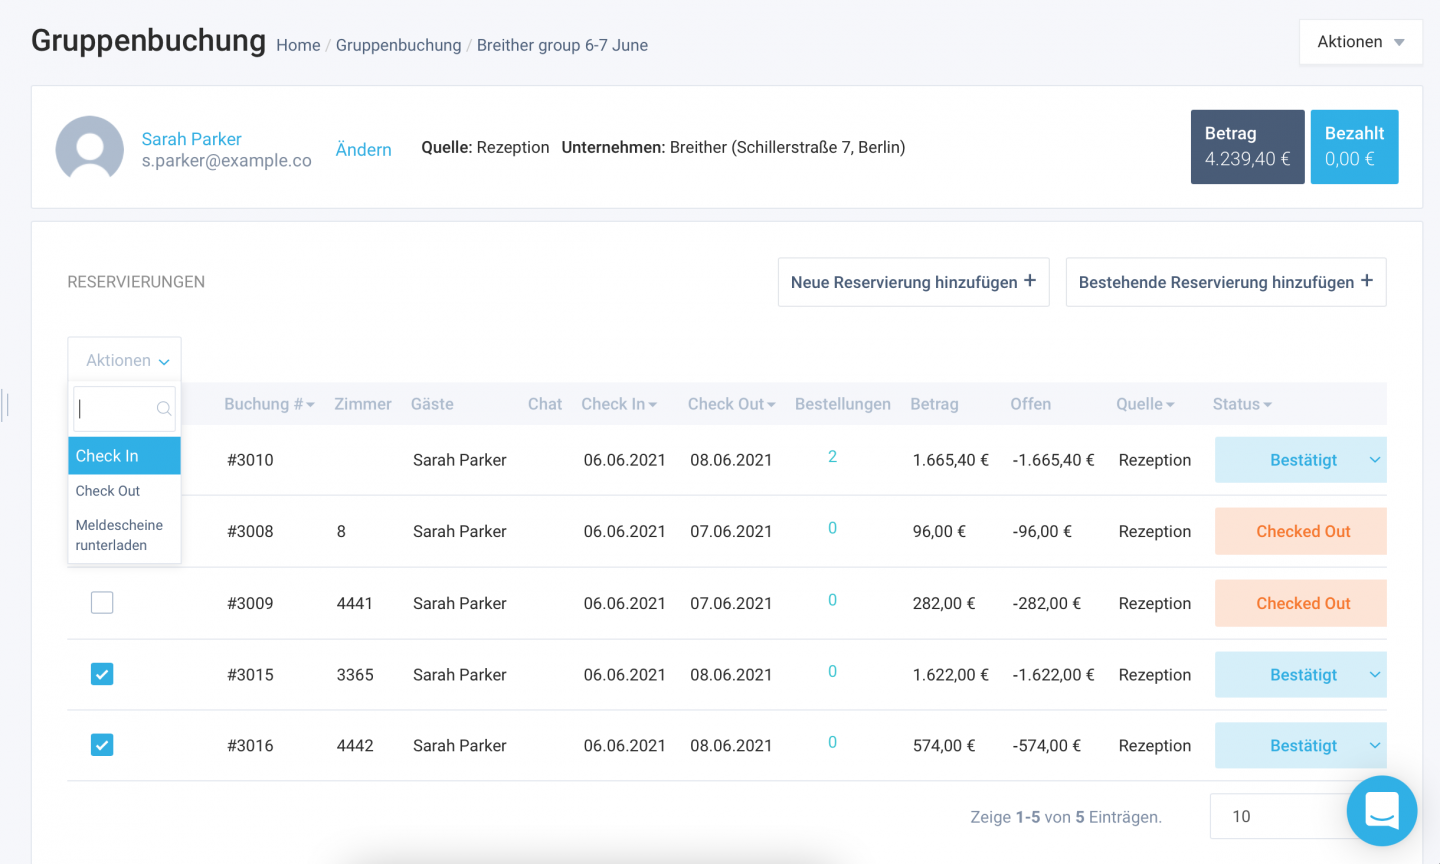Sort by the Check Out column

732,404
